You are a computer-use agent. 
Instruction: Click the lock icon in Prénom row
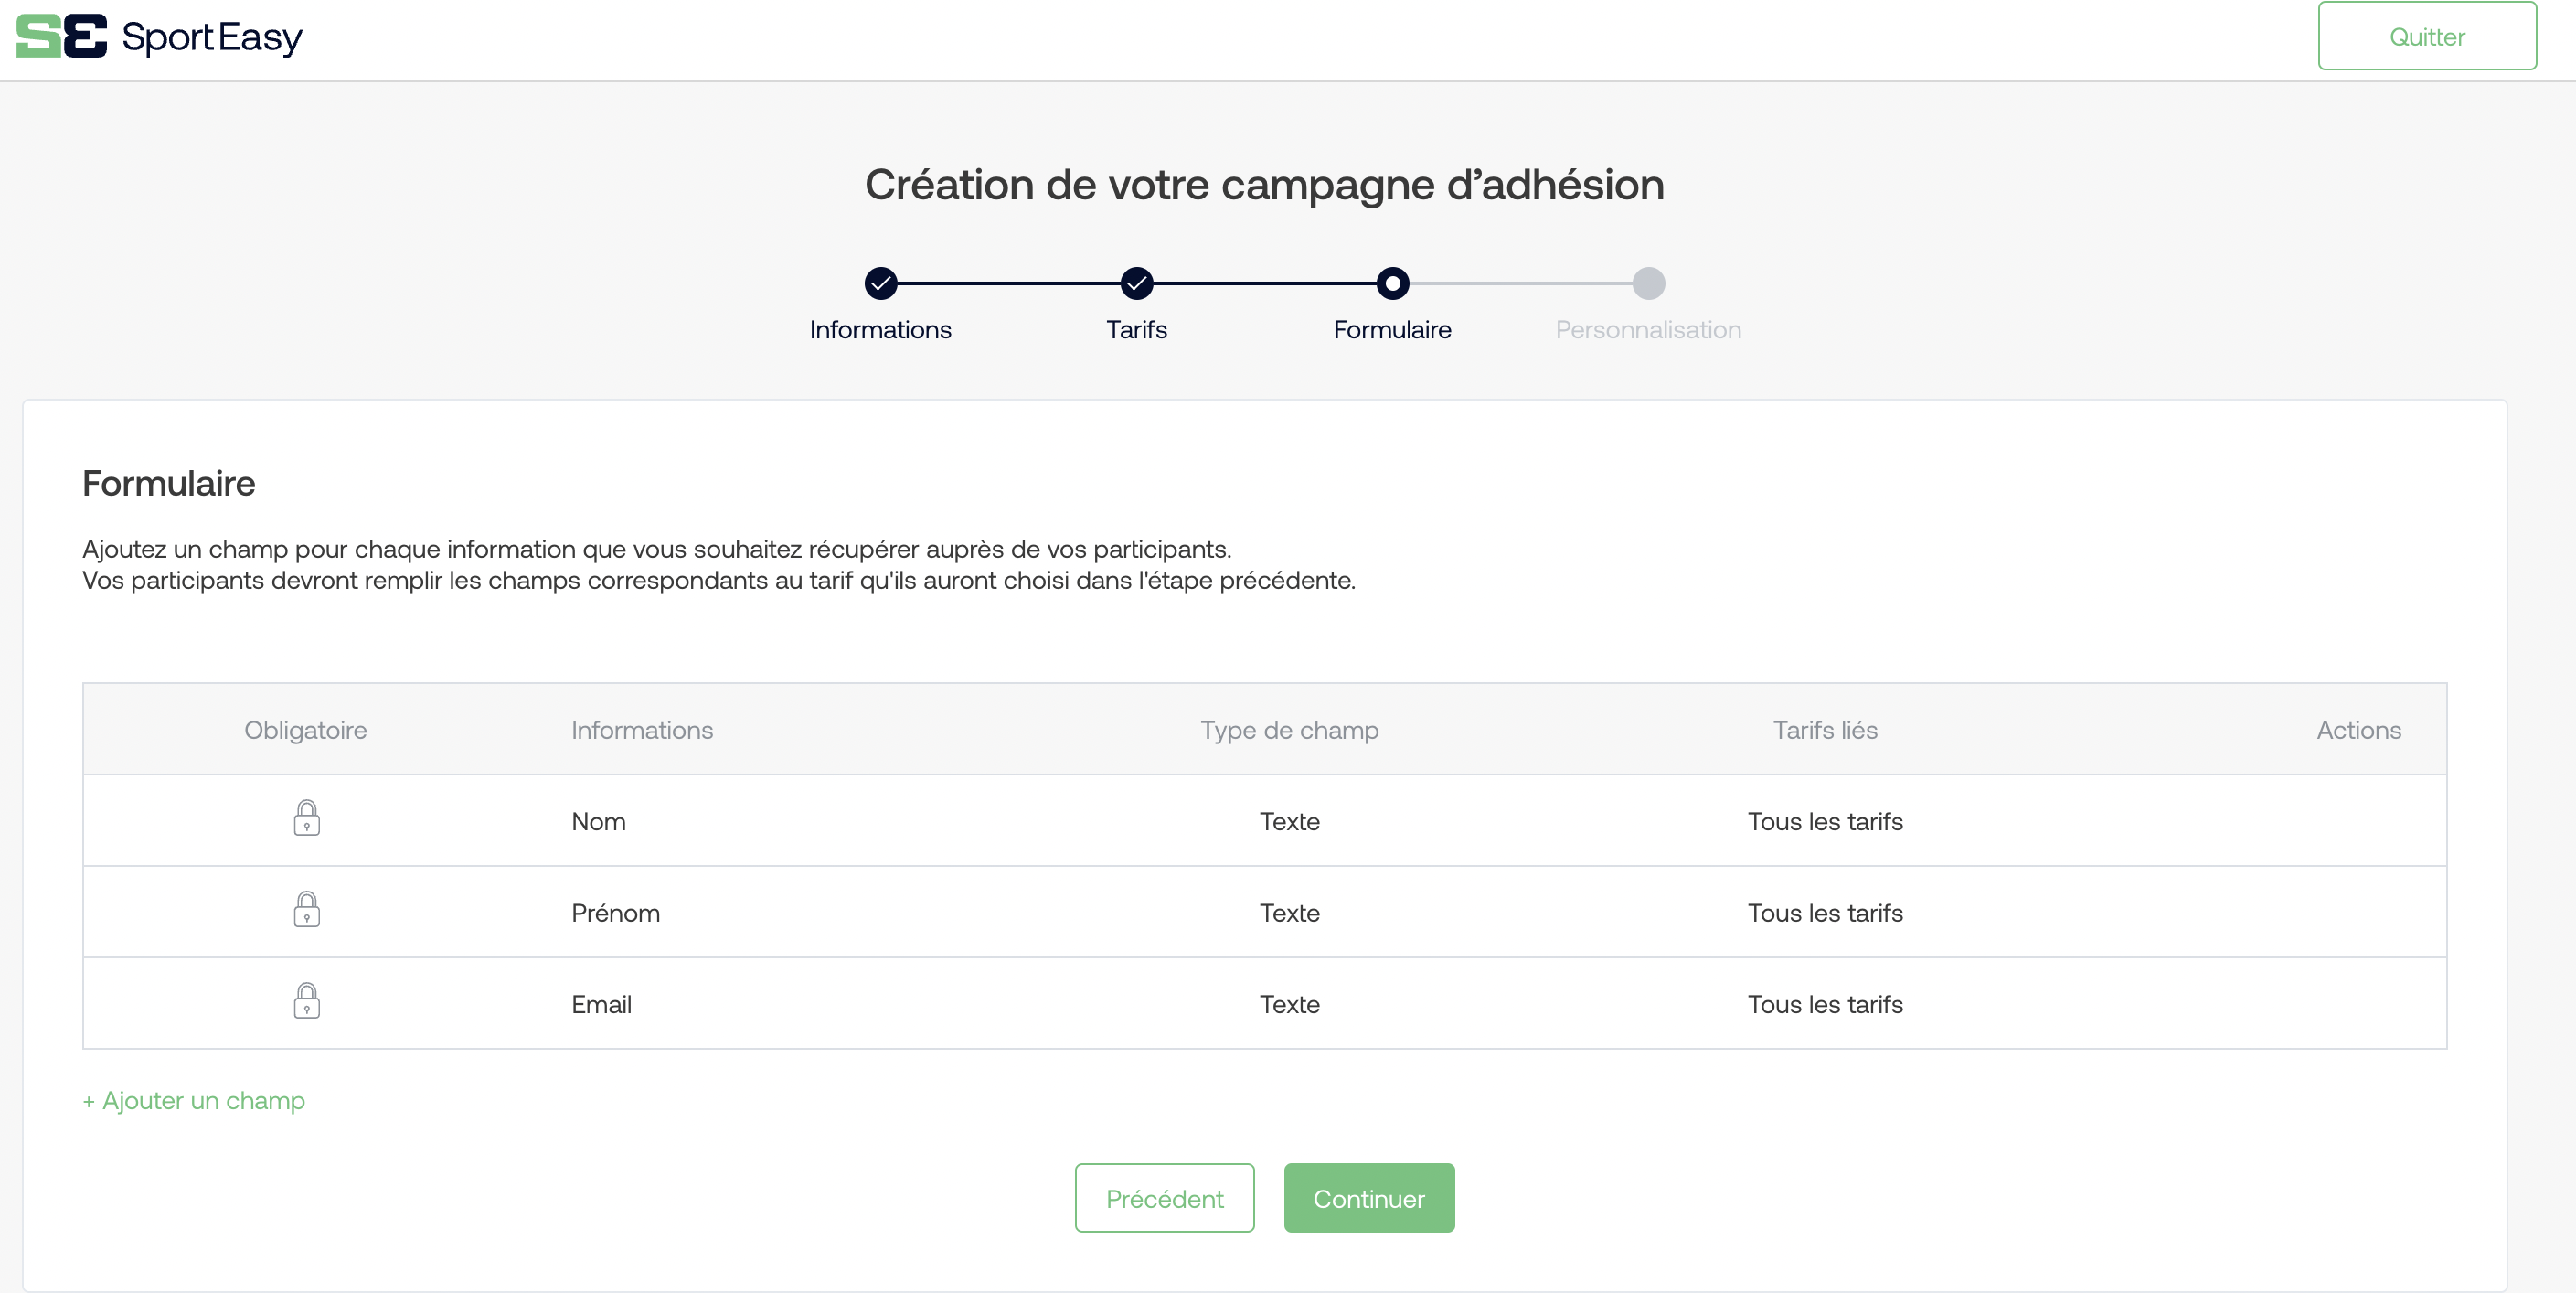coord(306,910)
